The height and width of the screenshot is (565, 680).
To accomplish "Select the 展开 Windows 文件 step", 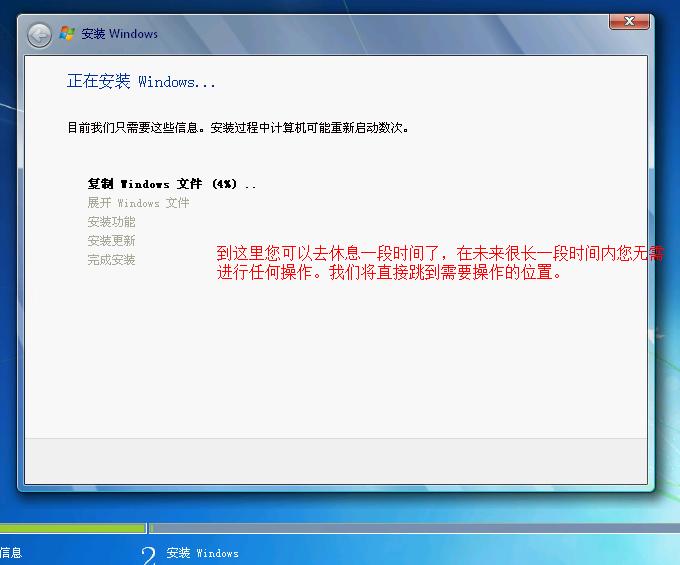I will 138,203.
